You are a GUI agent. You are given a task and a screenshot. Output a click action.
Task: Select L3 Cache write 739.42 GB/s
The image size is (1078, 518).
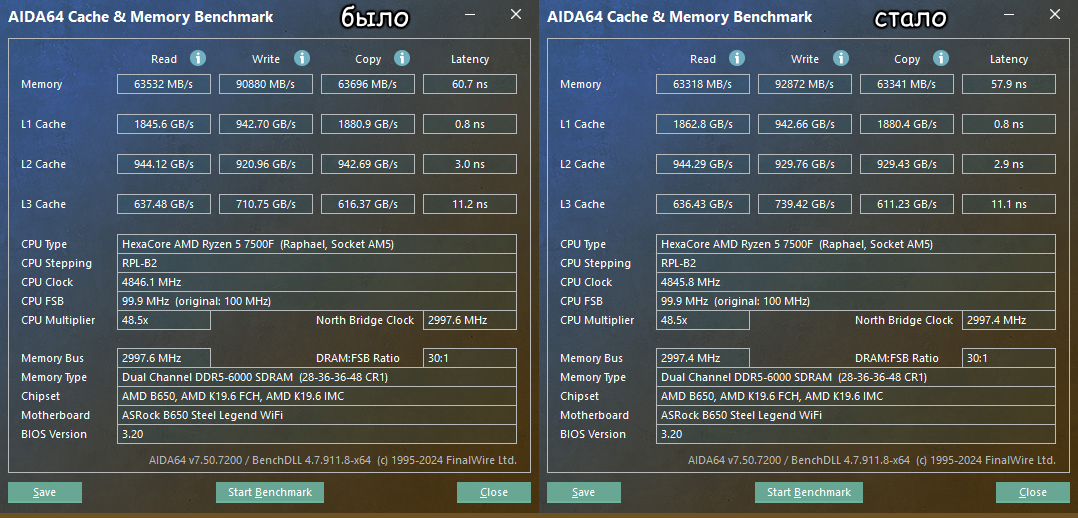[804, 204]
